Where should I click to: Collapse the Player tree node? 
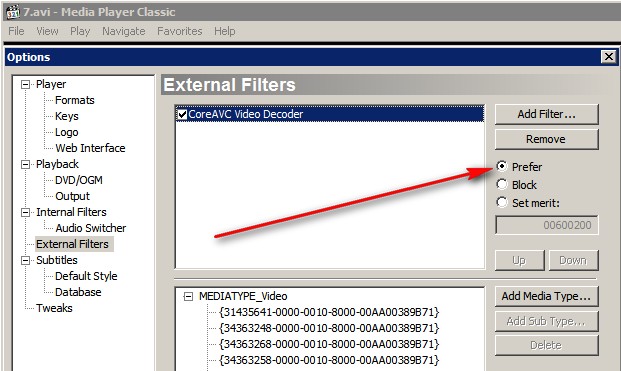(25, 84)
